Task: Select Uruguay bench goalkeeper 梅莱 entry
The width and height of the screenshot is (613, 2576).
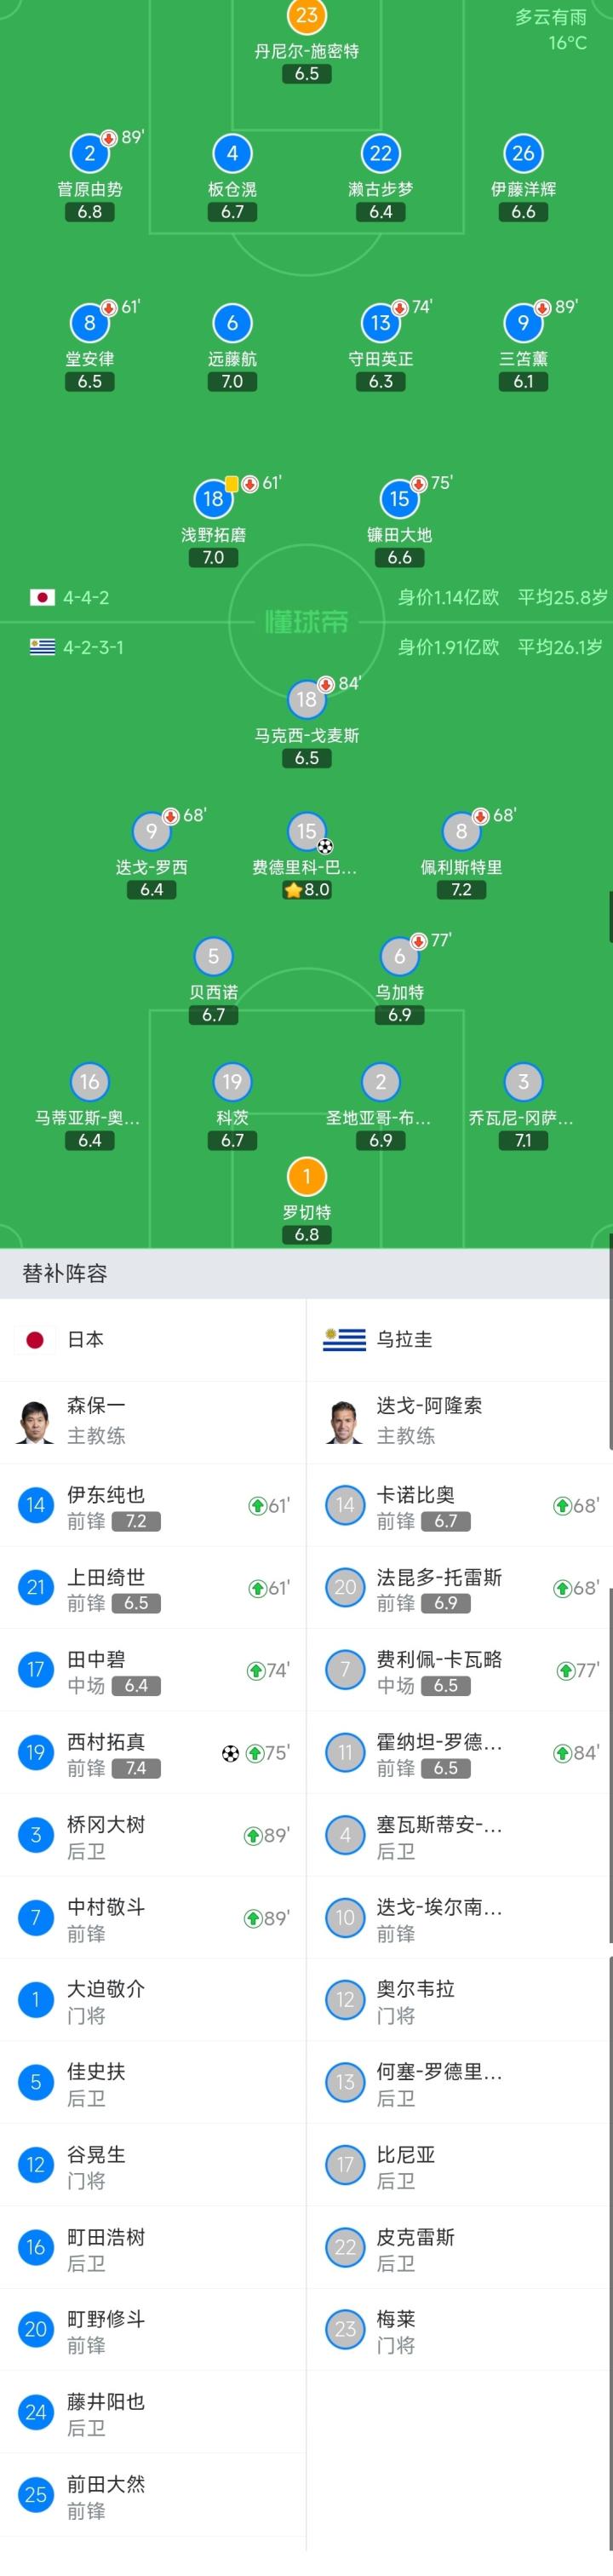Action: pyautogui.click(x=459, y=2330)
